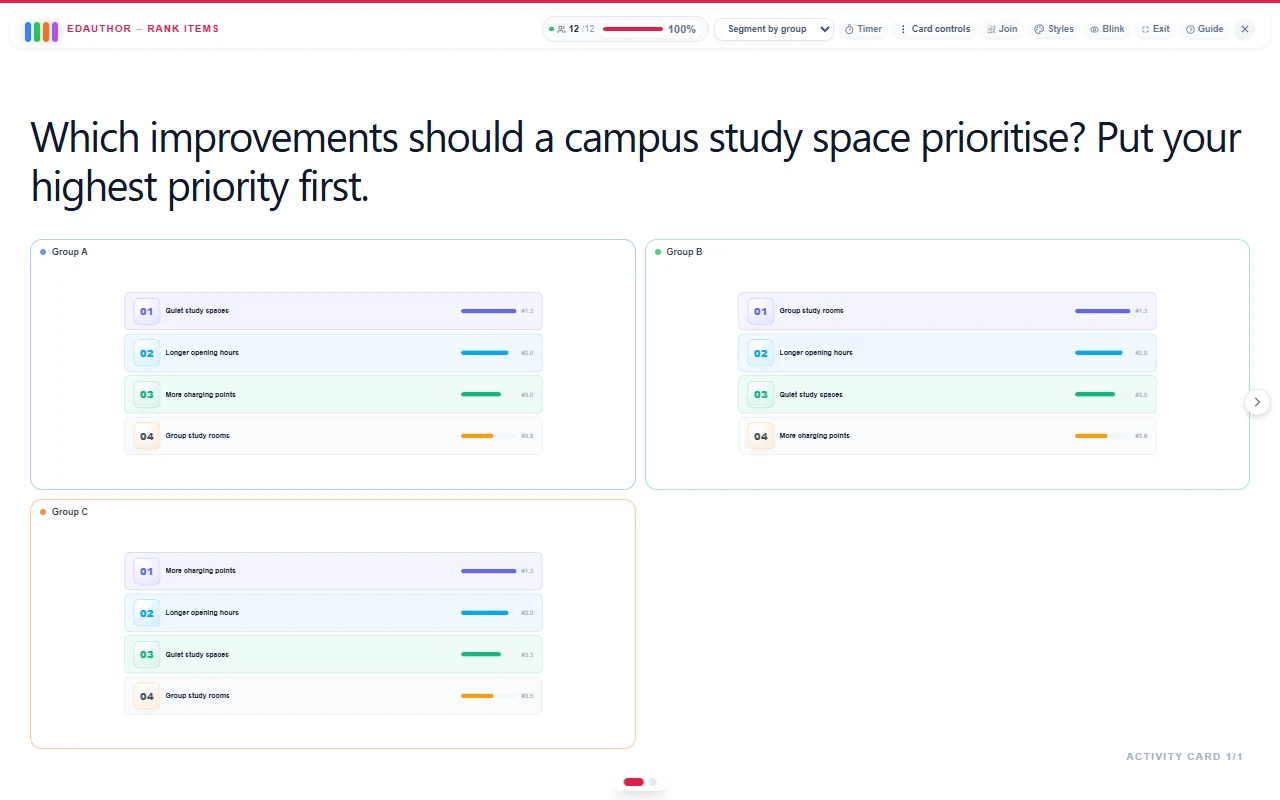Click the Group C label
1280x800 pixels.
tap(70, 512)
